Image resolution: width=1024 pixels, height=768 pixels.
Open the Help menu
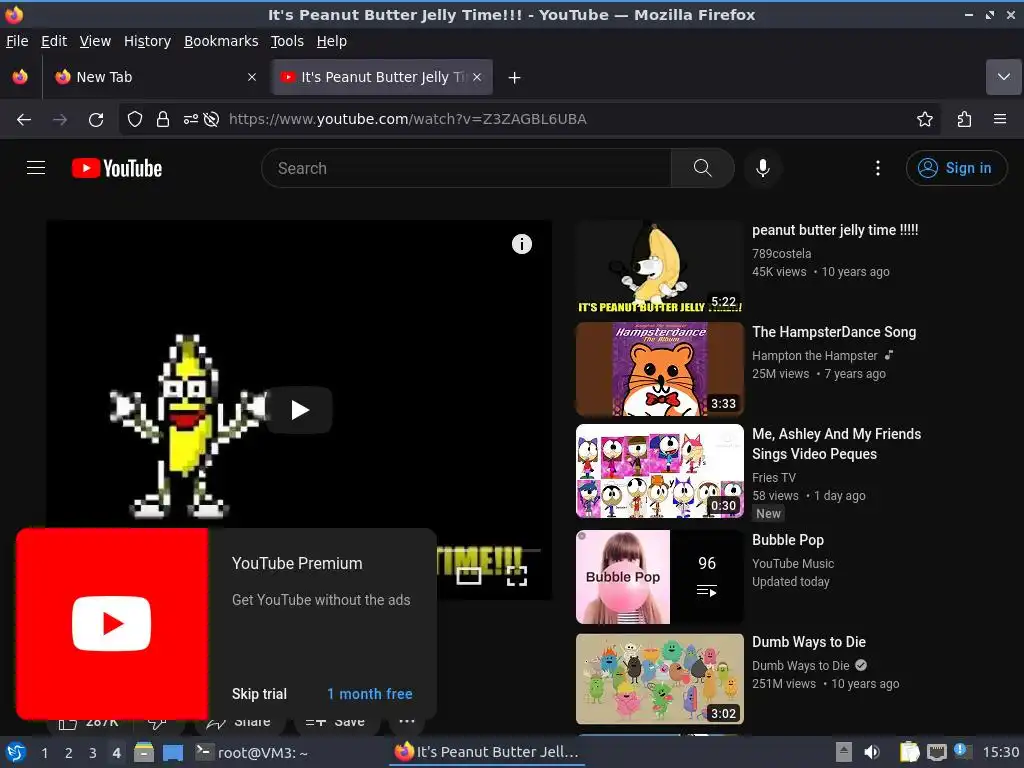(x=332, y=41)
